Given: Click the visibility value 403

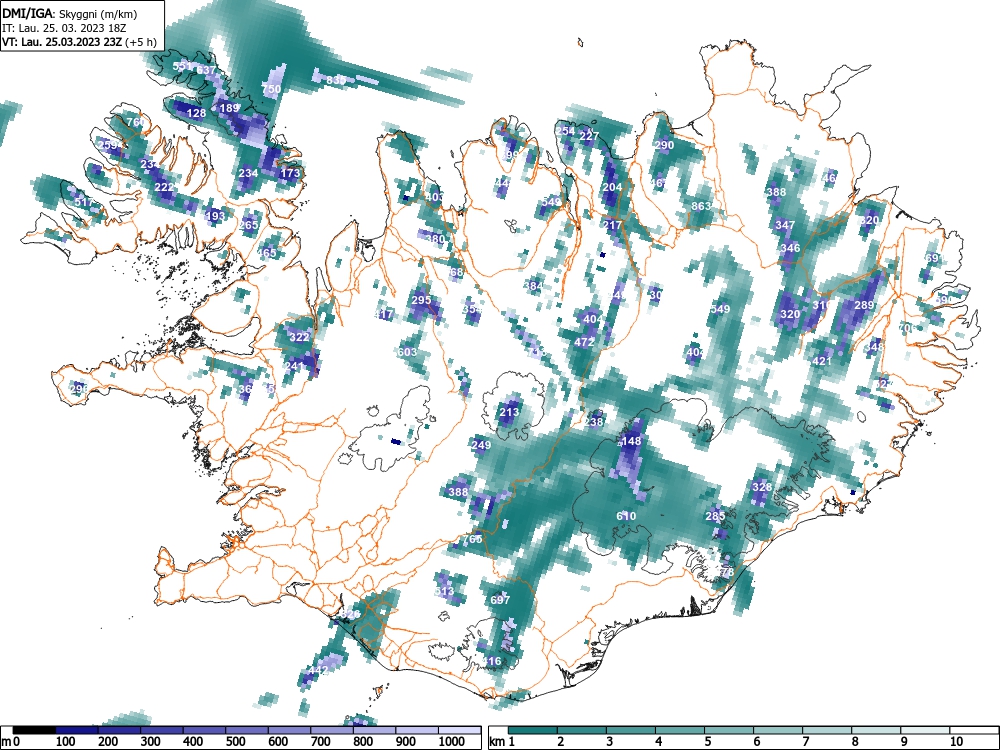Looking at the screenshot, I should click(x=434, y=197).
